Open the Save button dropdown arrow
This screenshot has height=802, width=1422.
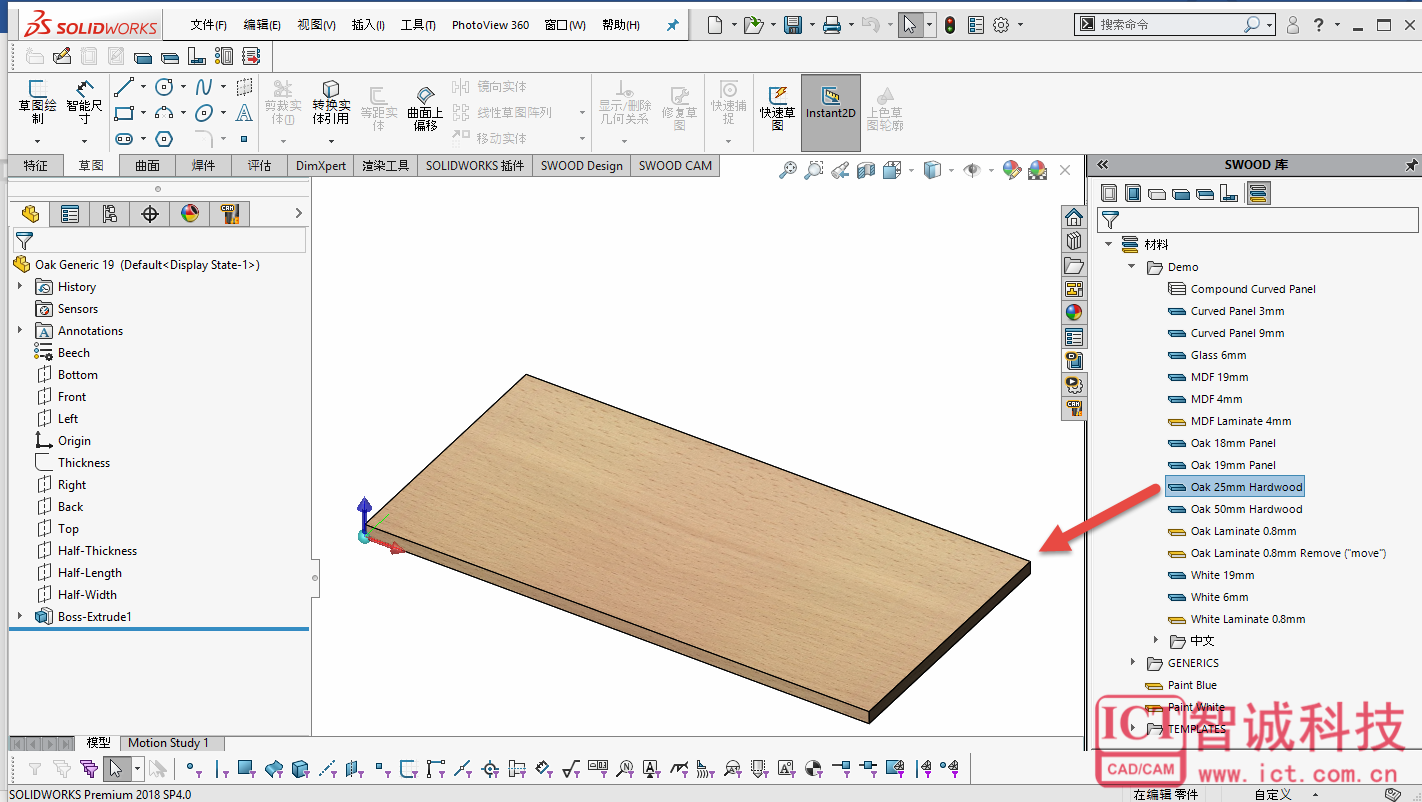810,25
